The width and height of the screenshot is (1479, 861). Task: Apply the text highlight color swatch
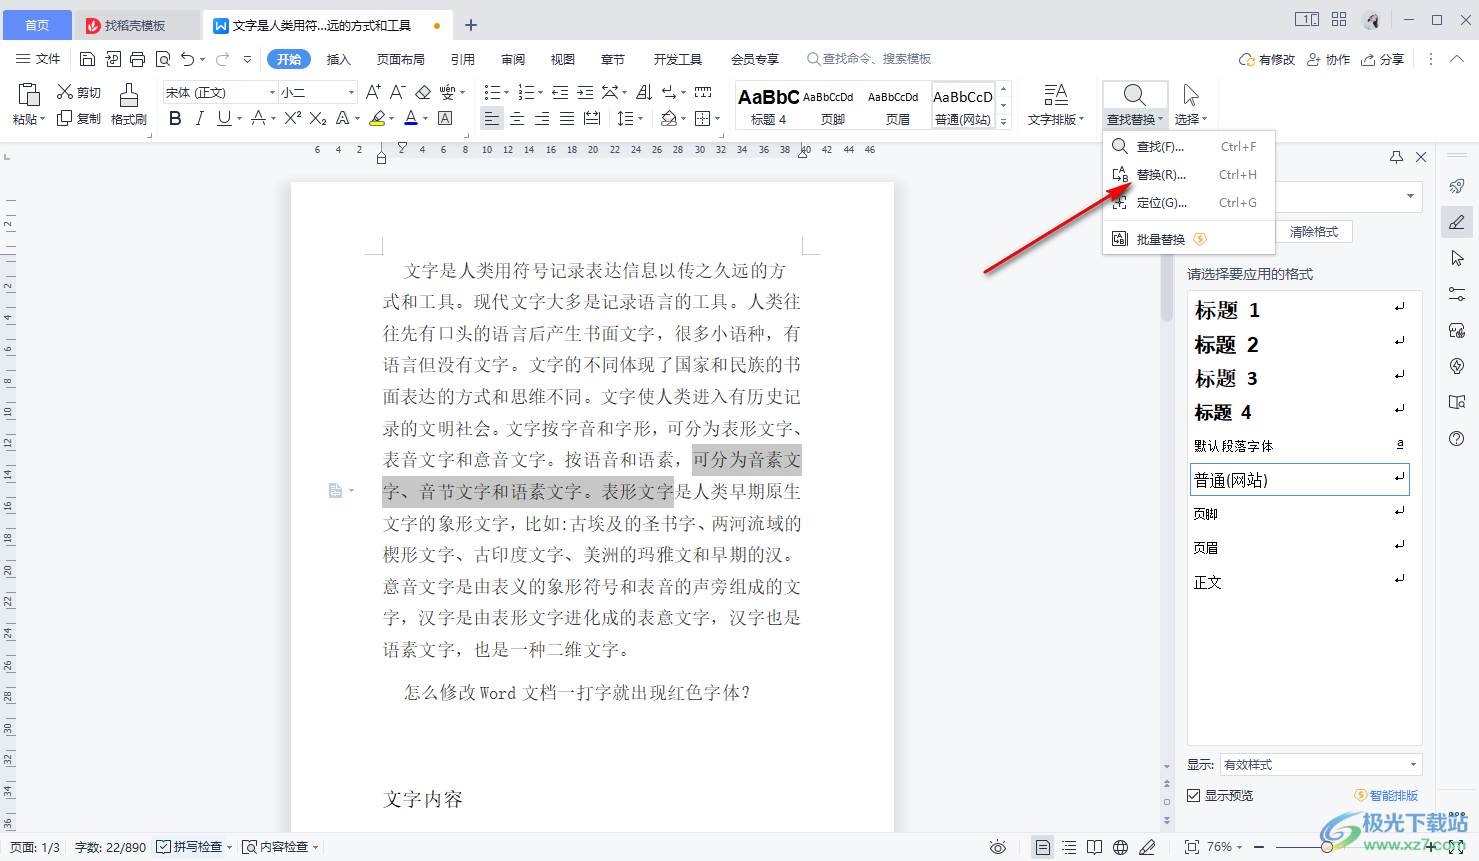click(x=376, y=118)
